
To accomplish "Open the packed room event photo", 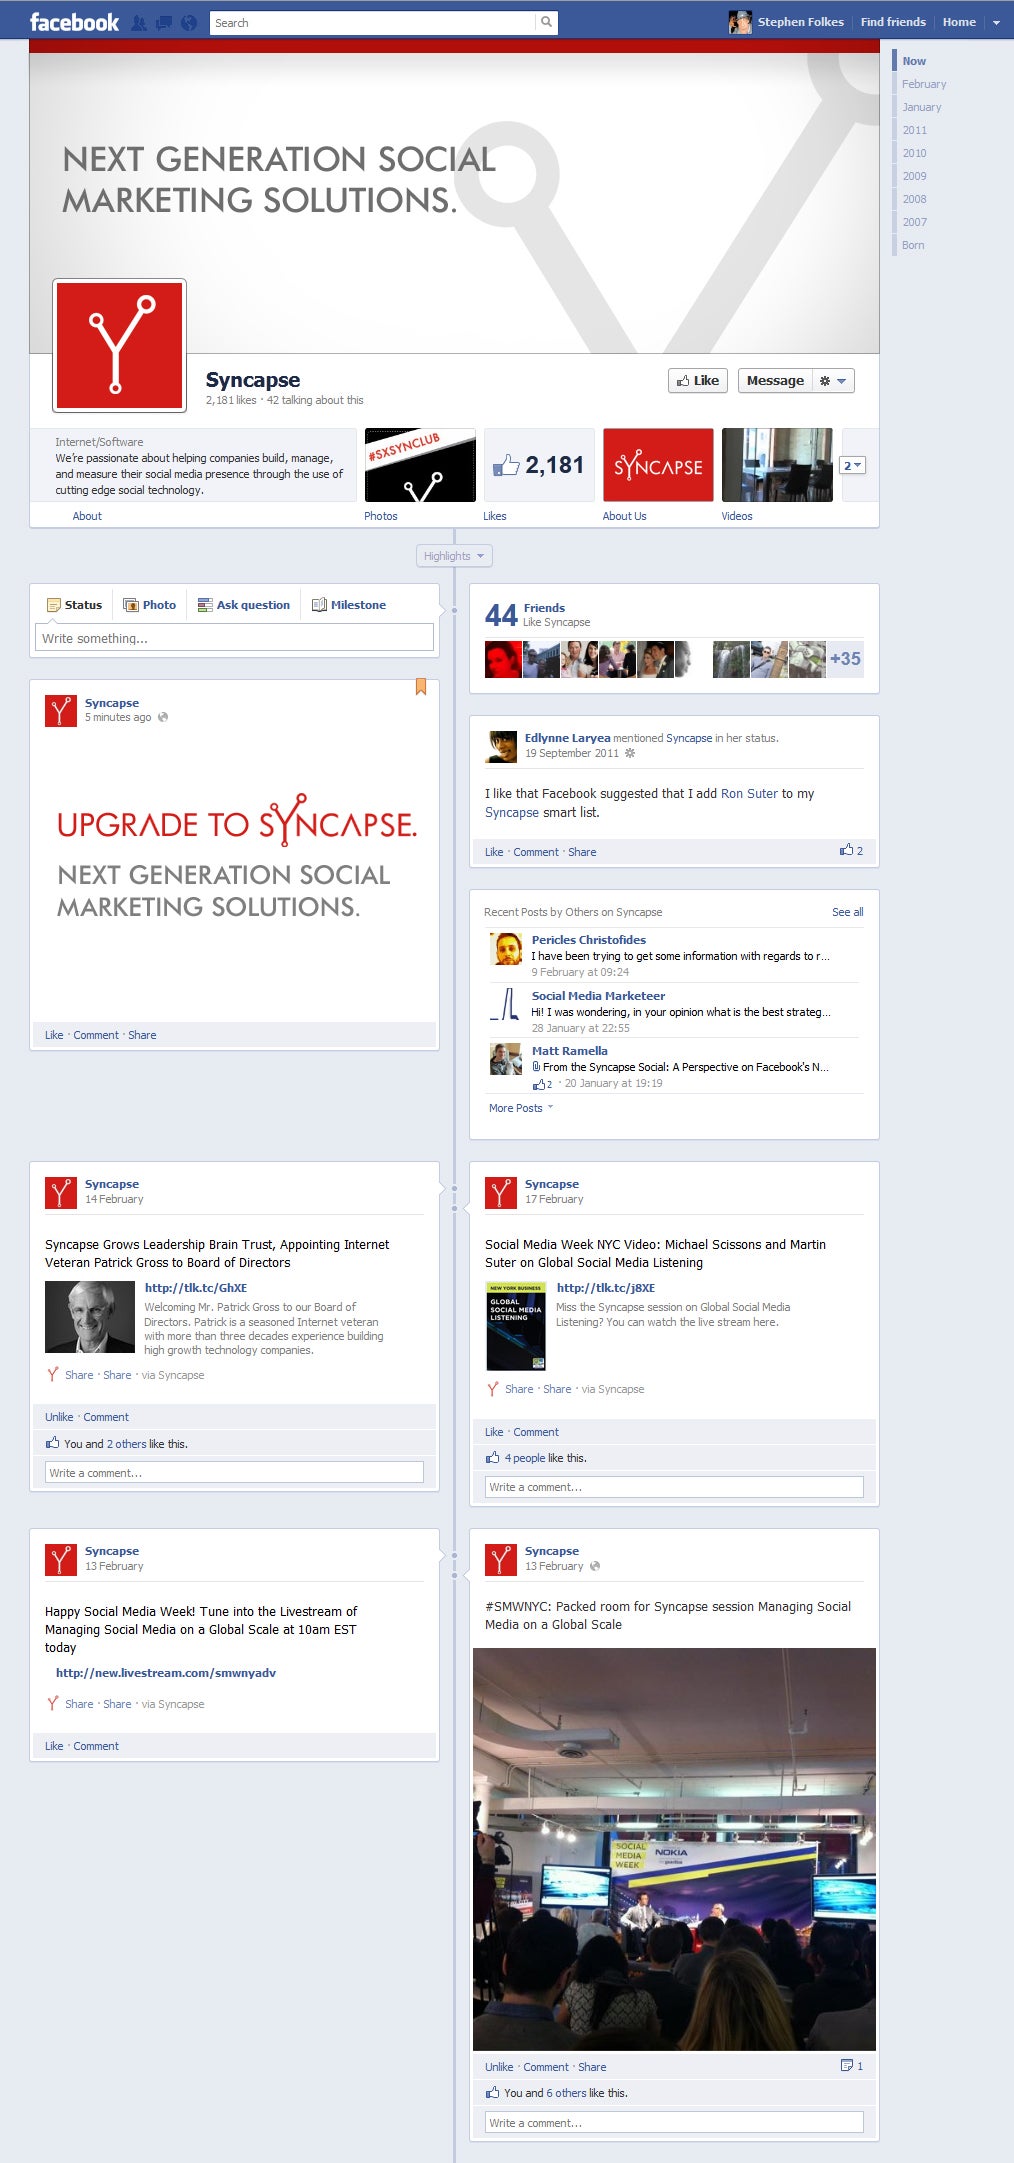I will [x=674, y=1849].
